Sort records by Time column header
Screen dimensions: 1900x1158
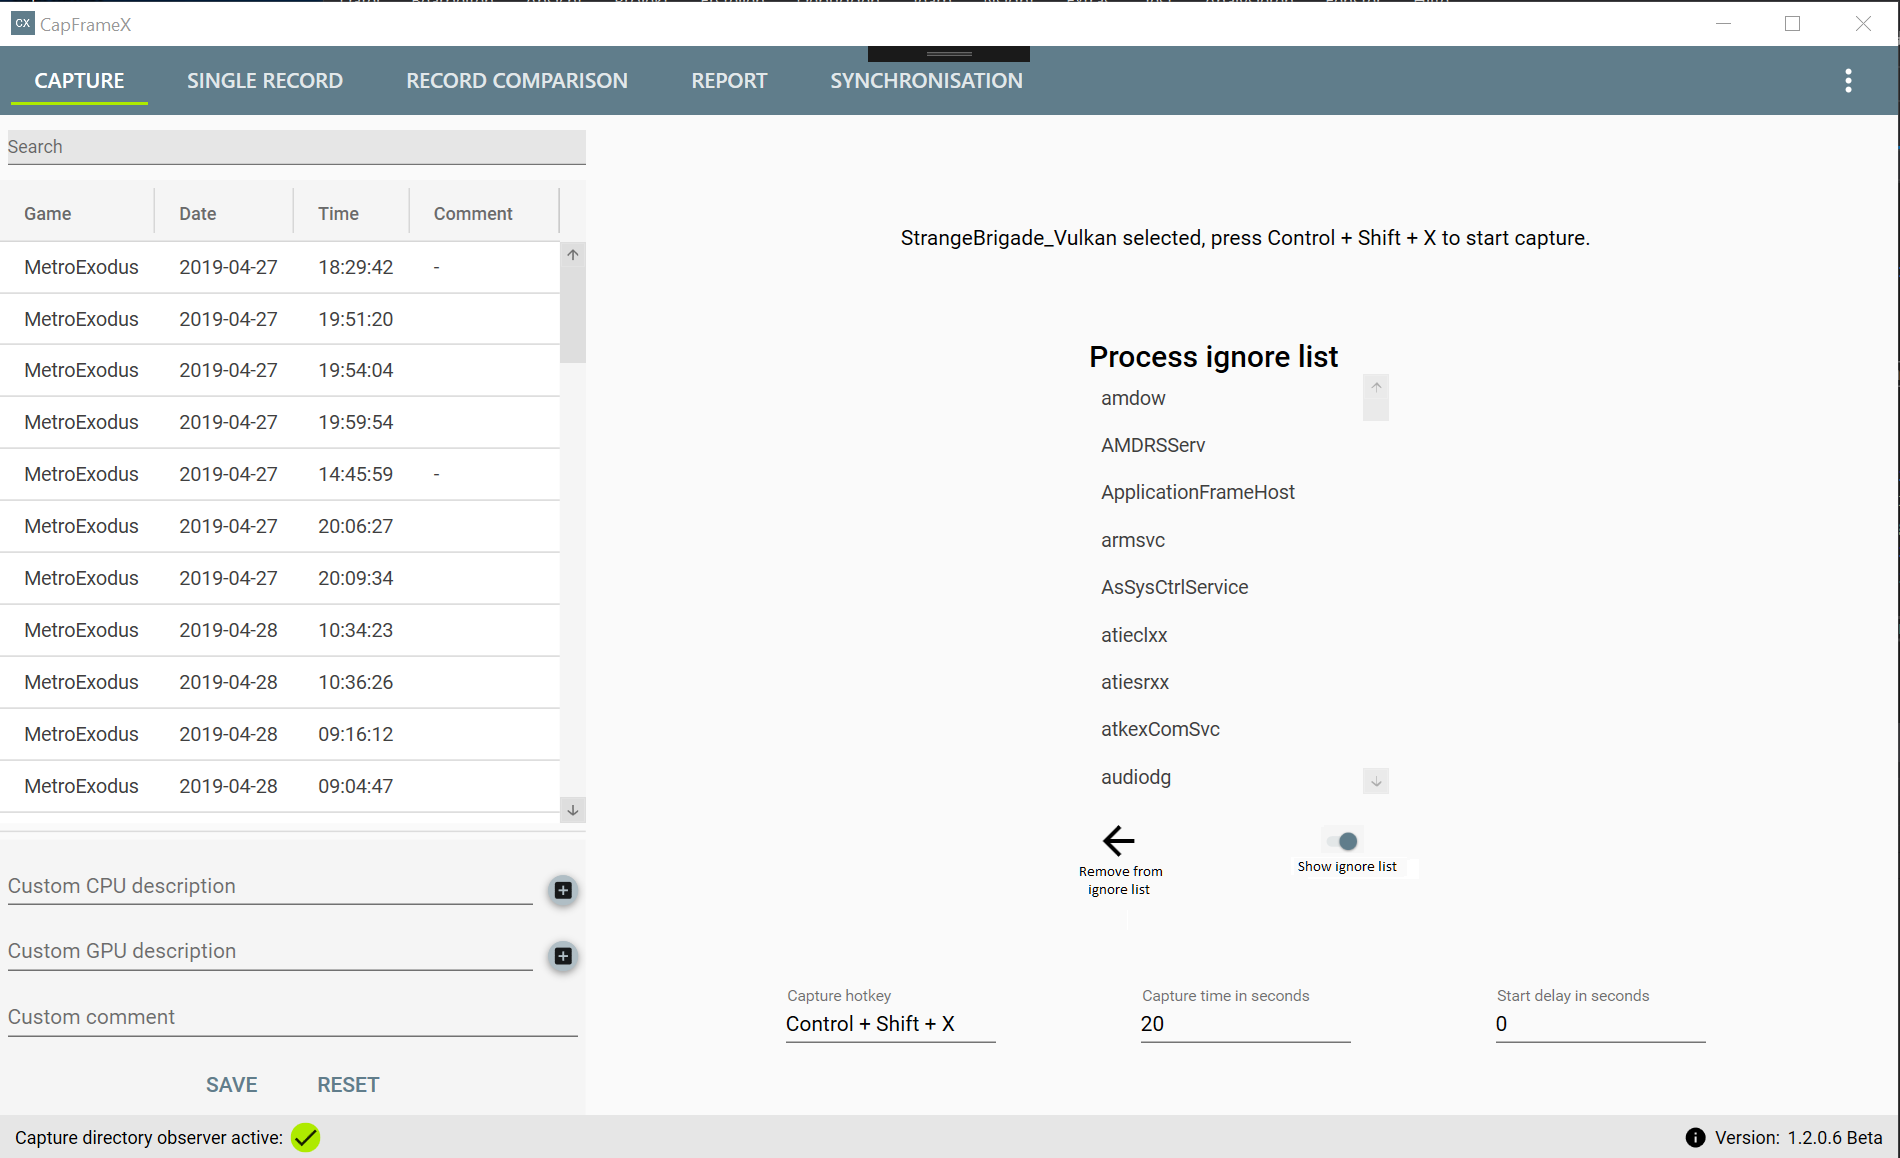click(352, 213)
